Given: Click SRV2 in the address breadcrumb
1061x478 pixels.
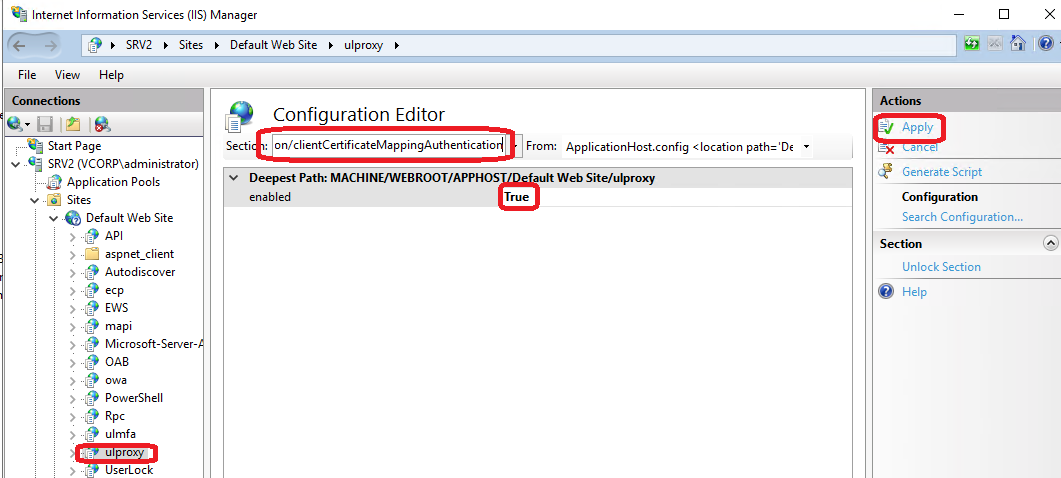Looking at the screenshot, I should pyautogui.click(x=139, y=45).
